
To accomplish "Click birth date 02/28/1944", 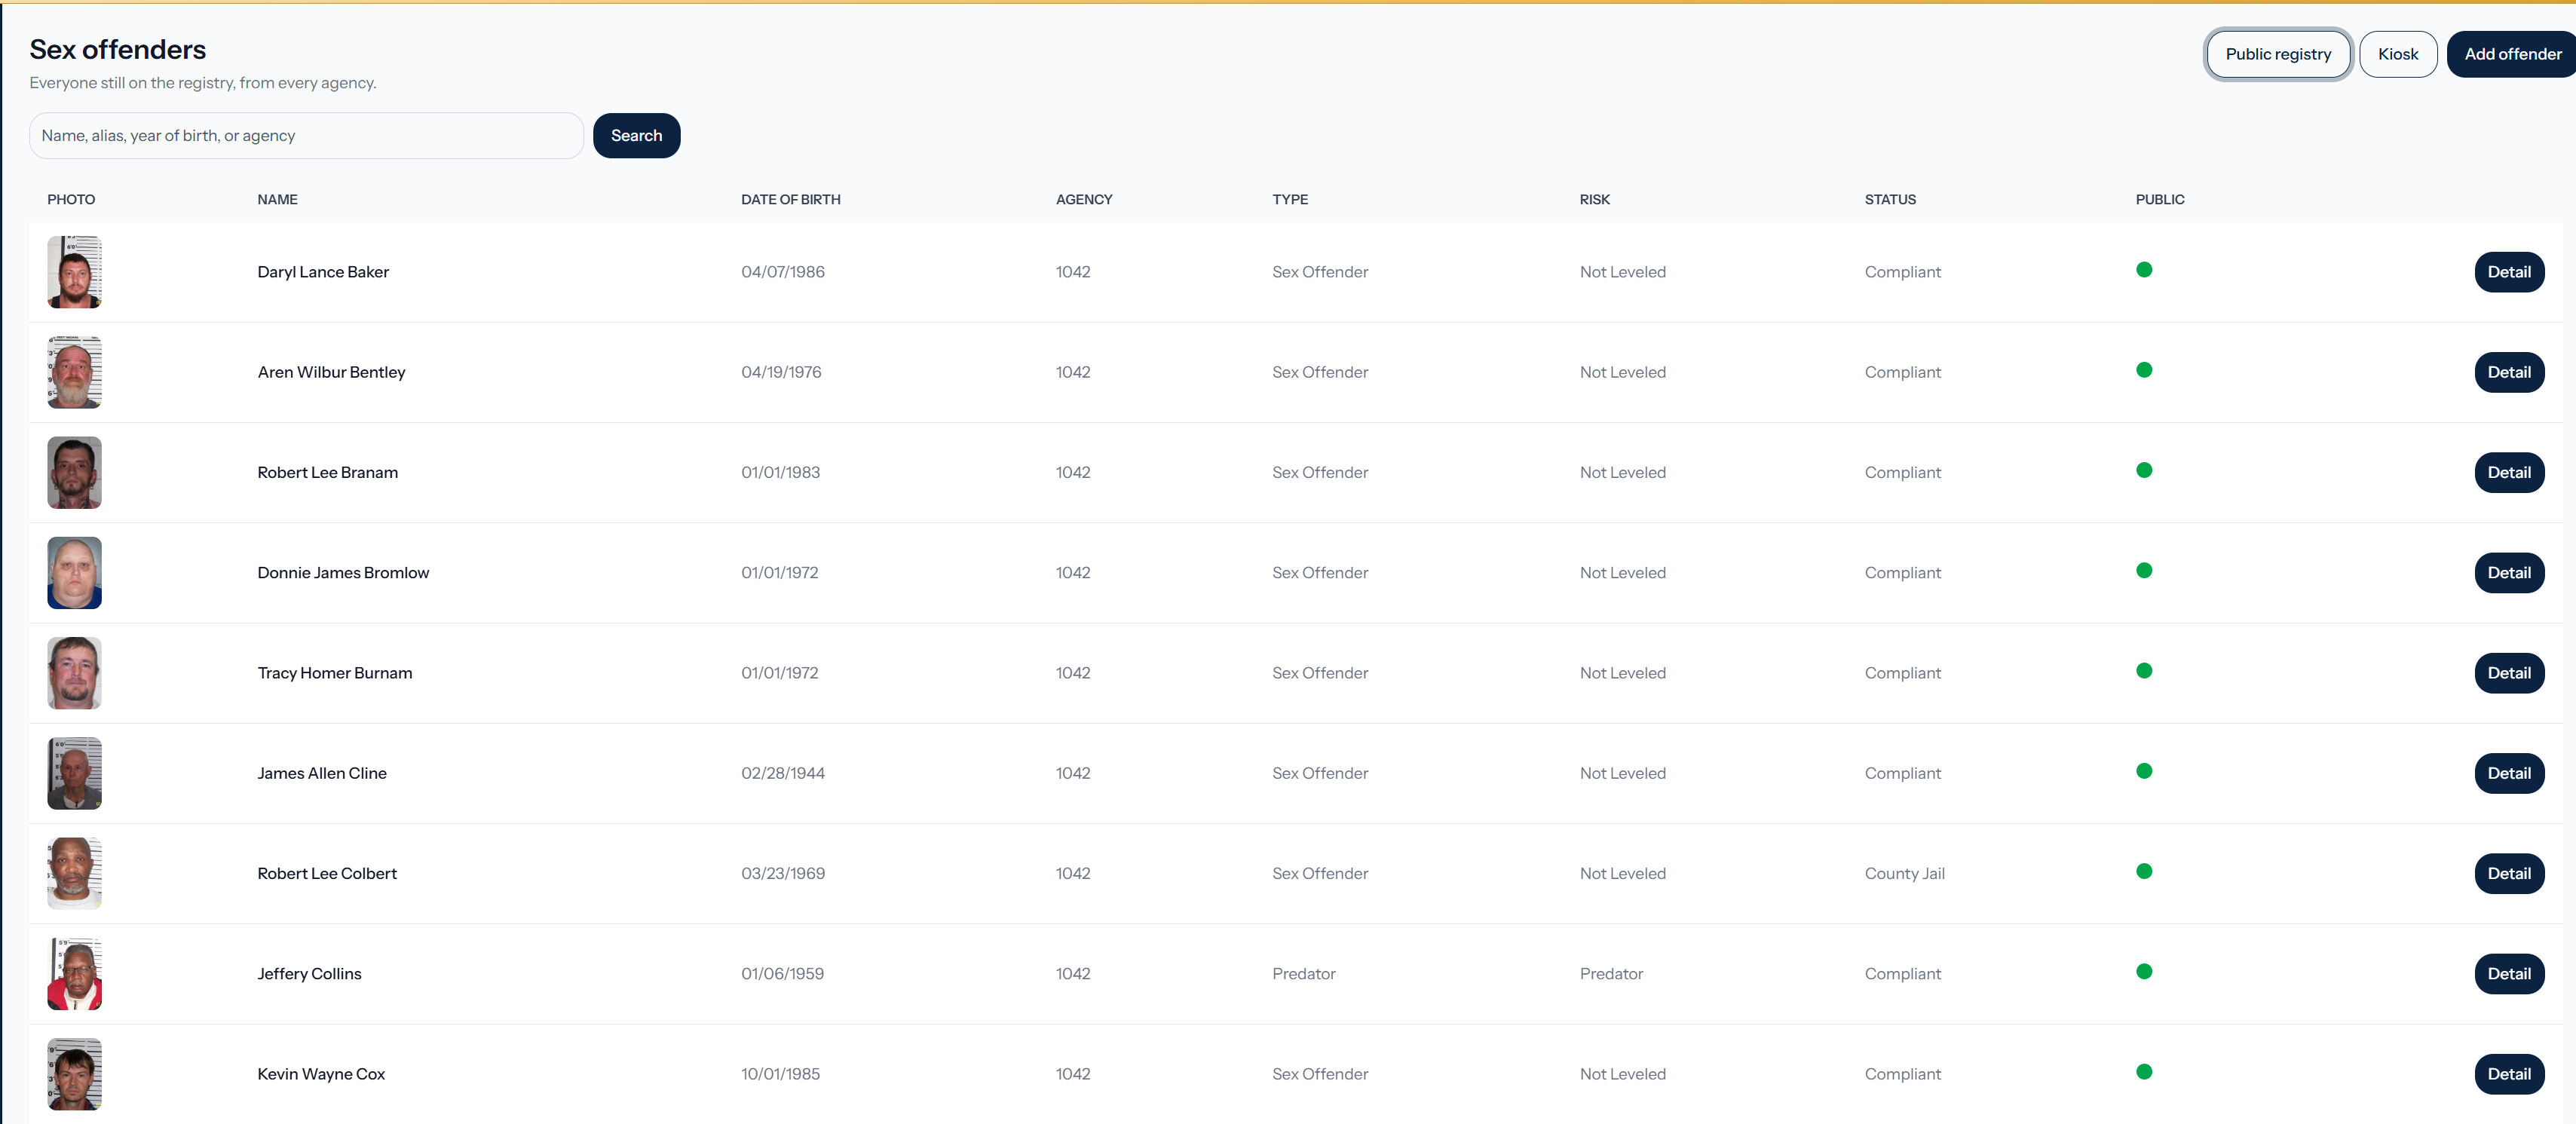I will click(x=782, y=773).
